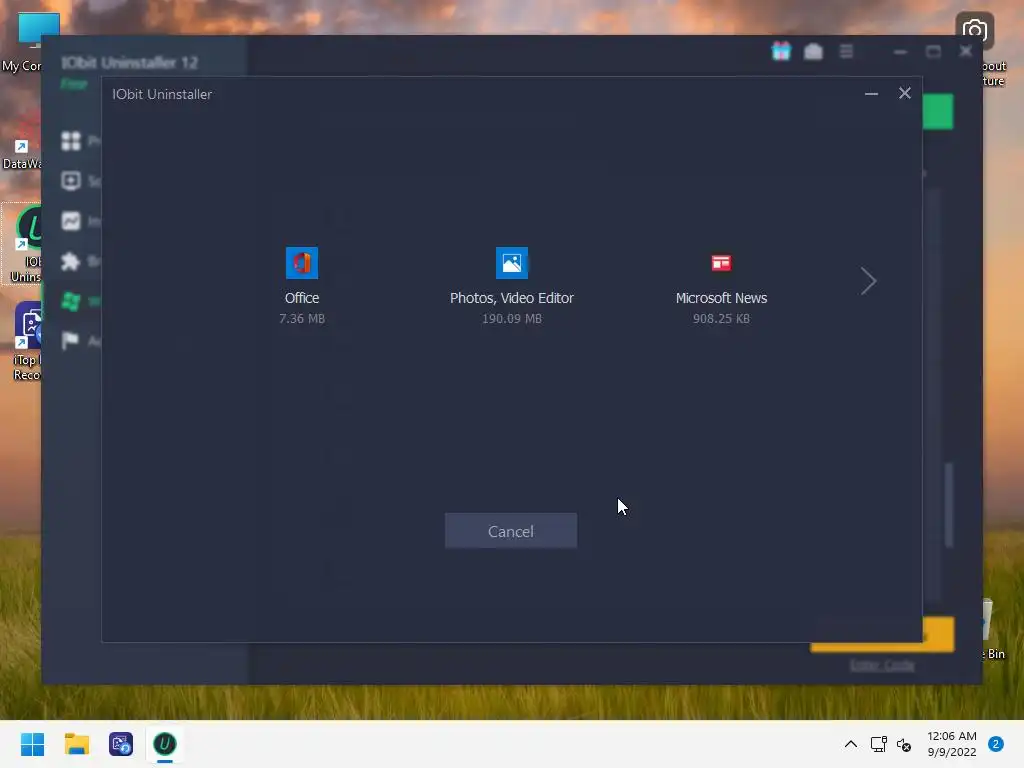Open the Programs grid icon in the sidebar

tap(71, 141)
